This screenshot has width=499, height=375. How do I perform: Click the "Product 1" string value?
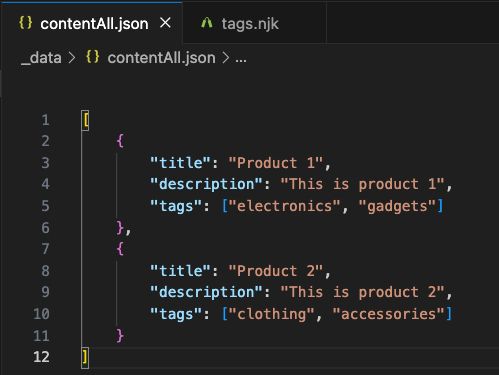click(x=276, y=163)
